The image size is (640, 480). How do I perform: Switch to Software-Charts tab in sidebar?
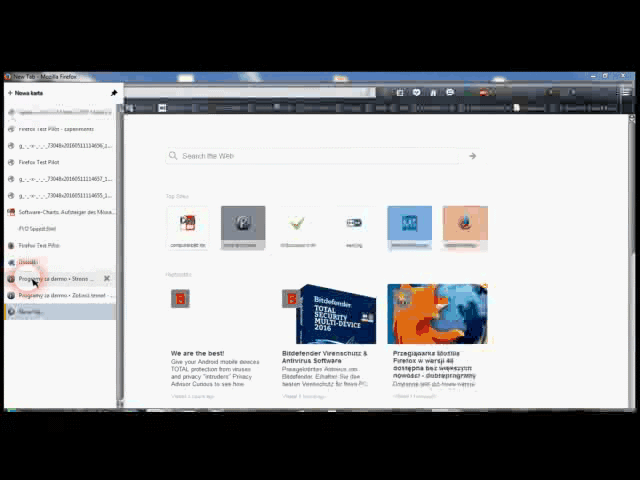coord(66,212)
